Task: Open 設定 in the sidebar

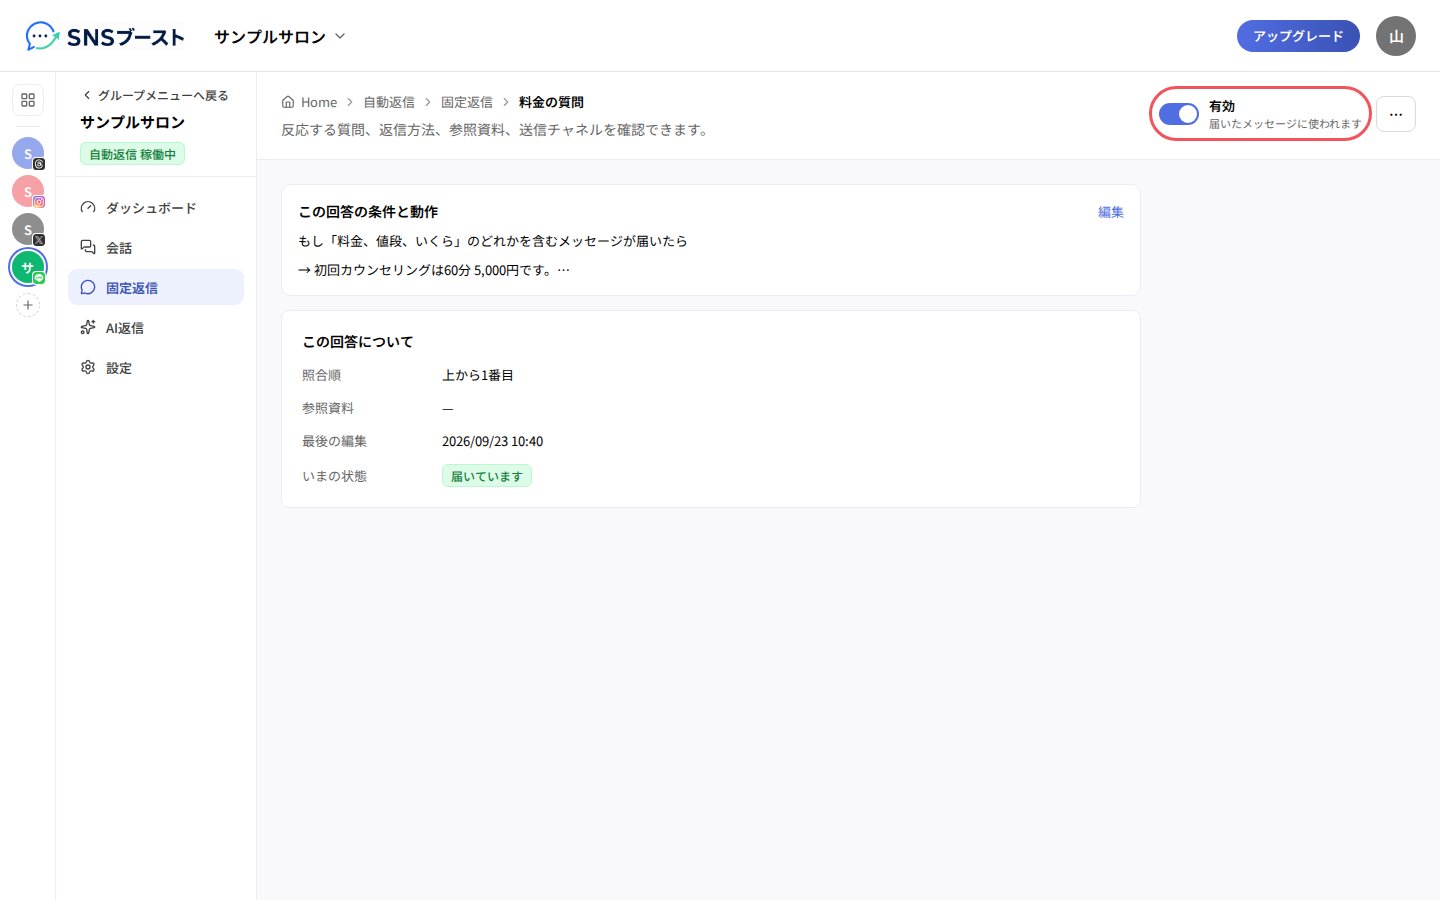Action: [156, 368]
